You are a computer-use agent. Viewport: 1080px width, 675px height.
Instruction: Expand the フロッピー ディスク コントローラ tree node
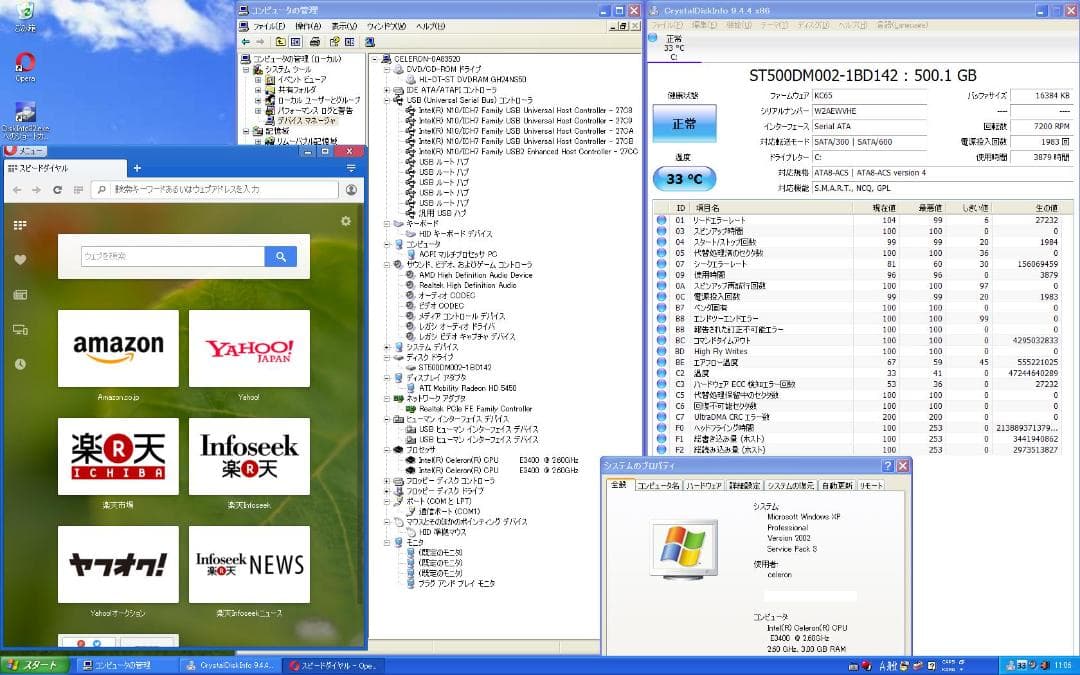387,480
